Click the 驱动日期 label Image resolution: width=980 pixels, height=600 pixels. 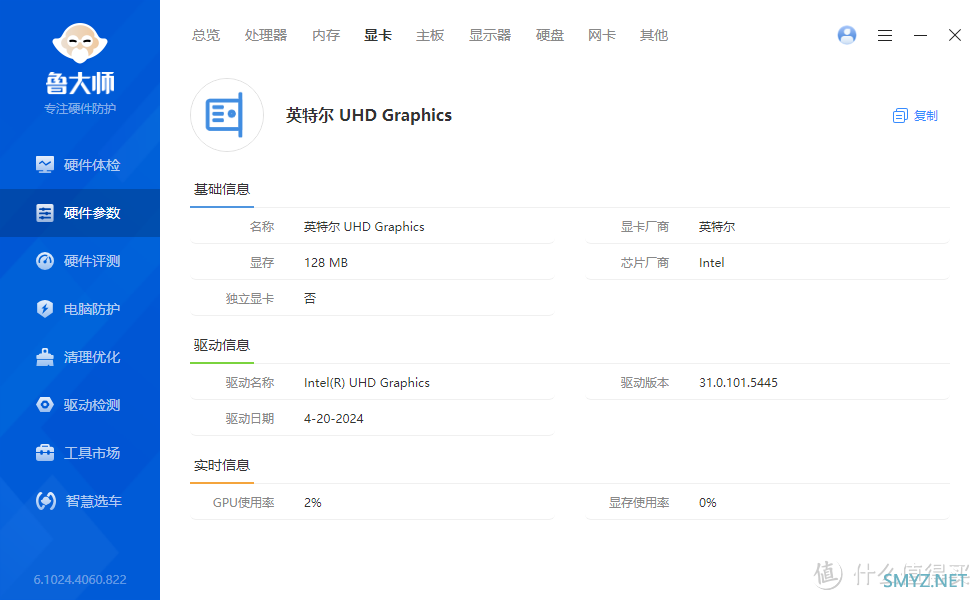[250, 419]
